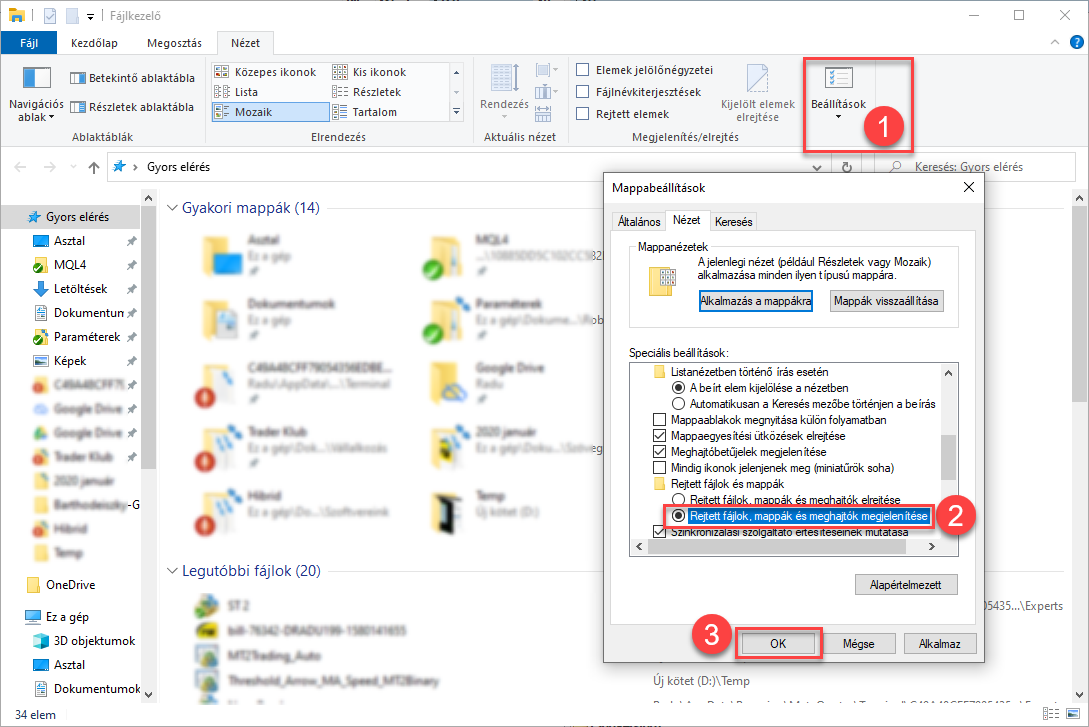Open the group-by dropdown in Aktuális nézet
The image size is (1089, 727).
[x=546, y=69]
